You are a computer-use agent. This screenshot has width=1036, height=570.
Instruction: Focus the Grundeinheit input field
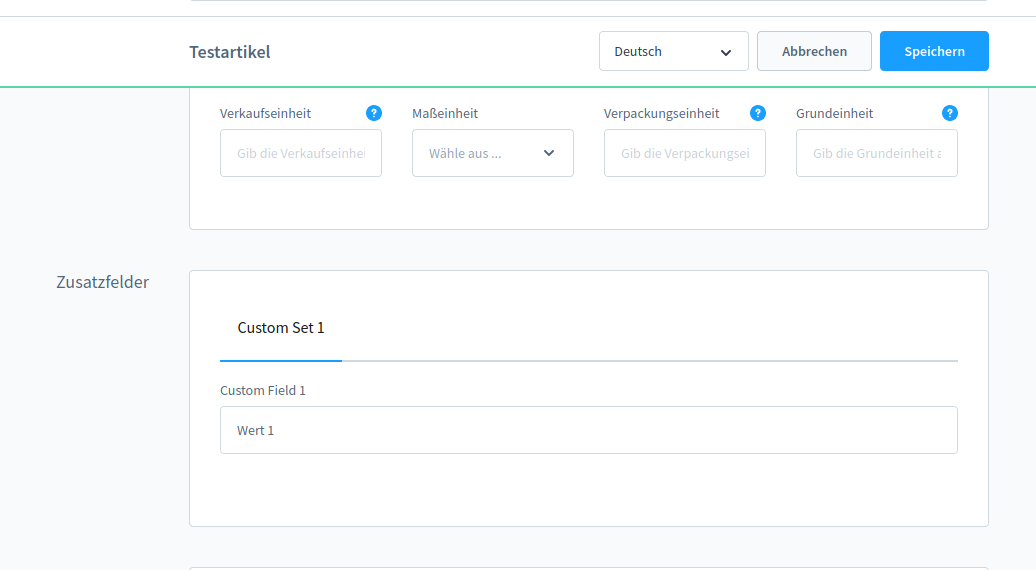(x=877, y=153)
